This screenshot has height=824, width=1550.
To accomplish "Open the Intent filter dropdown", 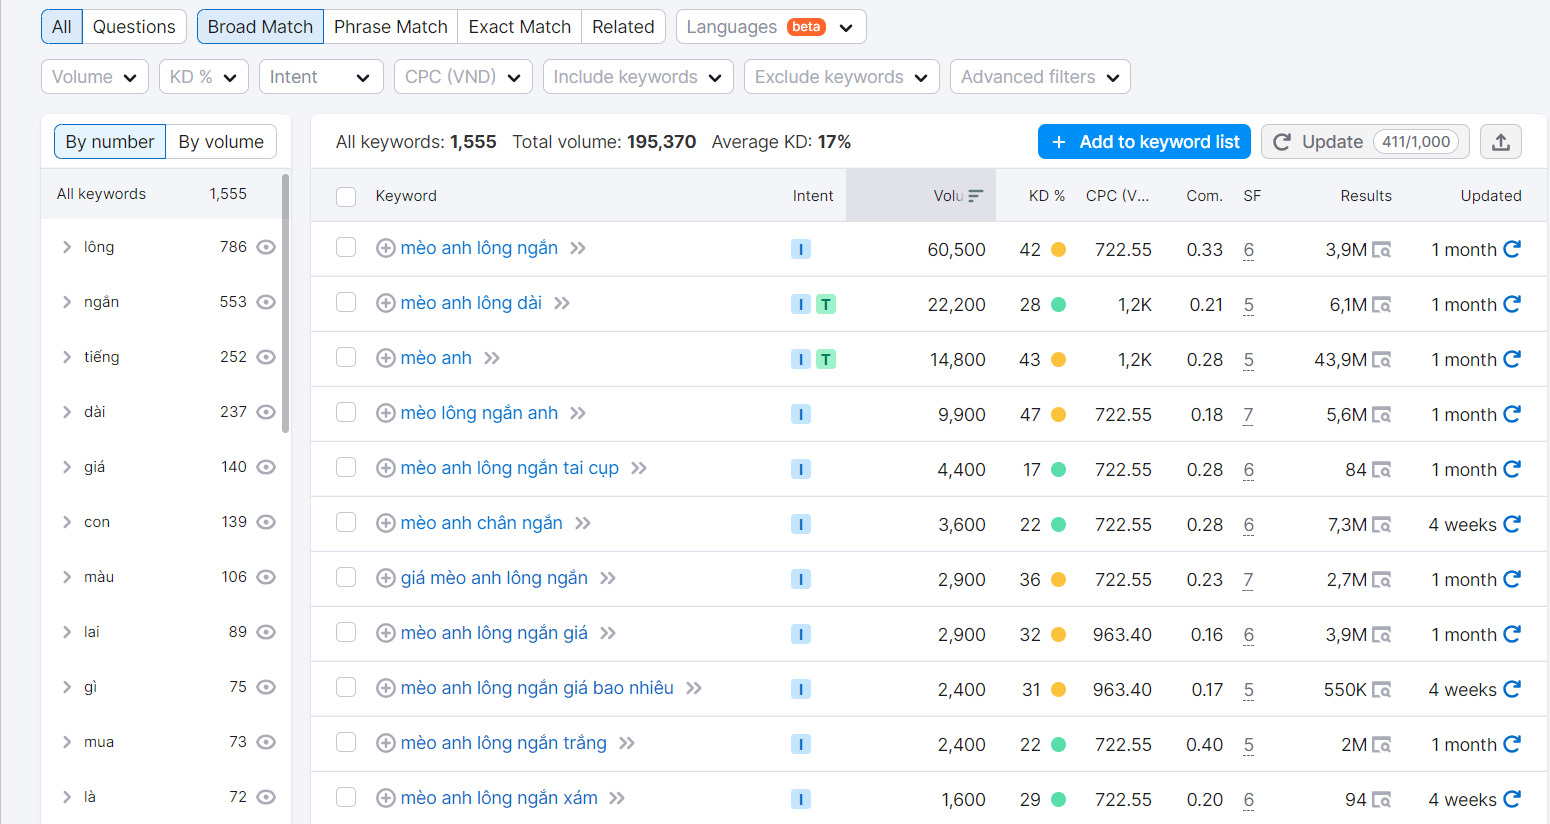I will coord(321,76).
